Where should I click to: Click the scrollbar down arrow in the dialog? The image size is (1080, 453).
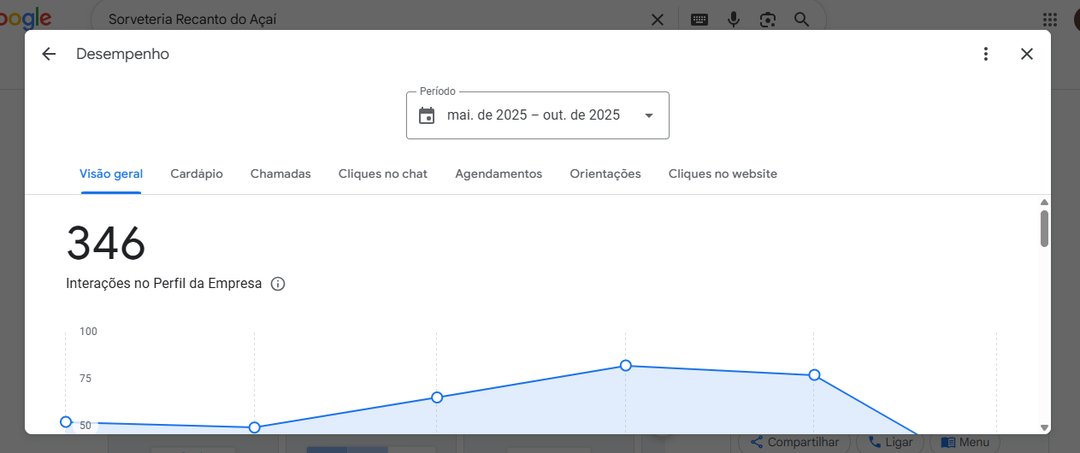coord(1044,427)
